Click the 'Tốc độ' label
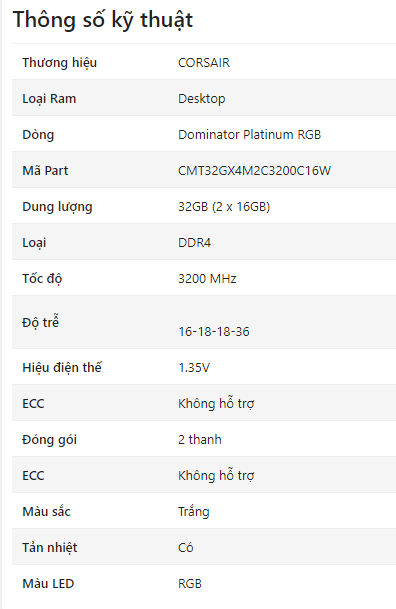 [42, 278]
